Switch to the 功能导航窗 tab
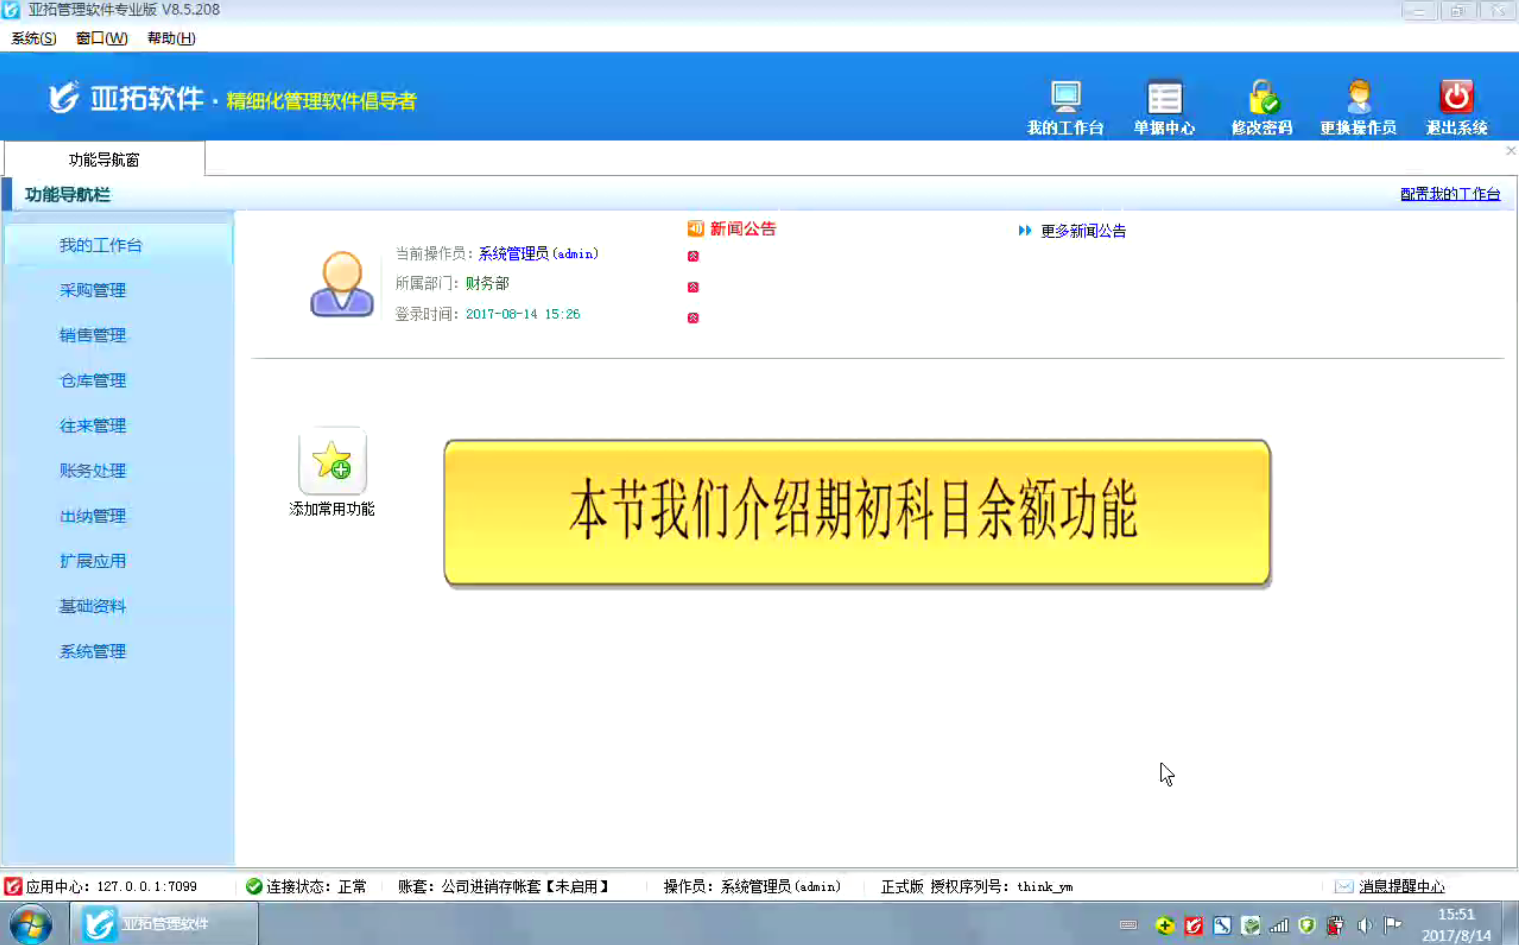 click(x=104, y=160)
